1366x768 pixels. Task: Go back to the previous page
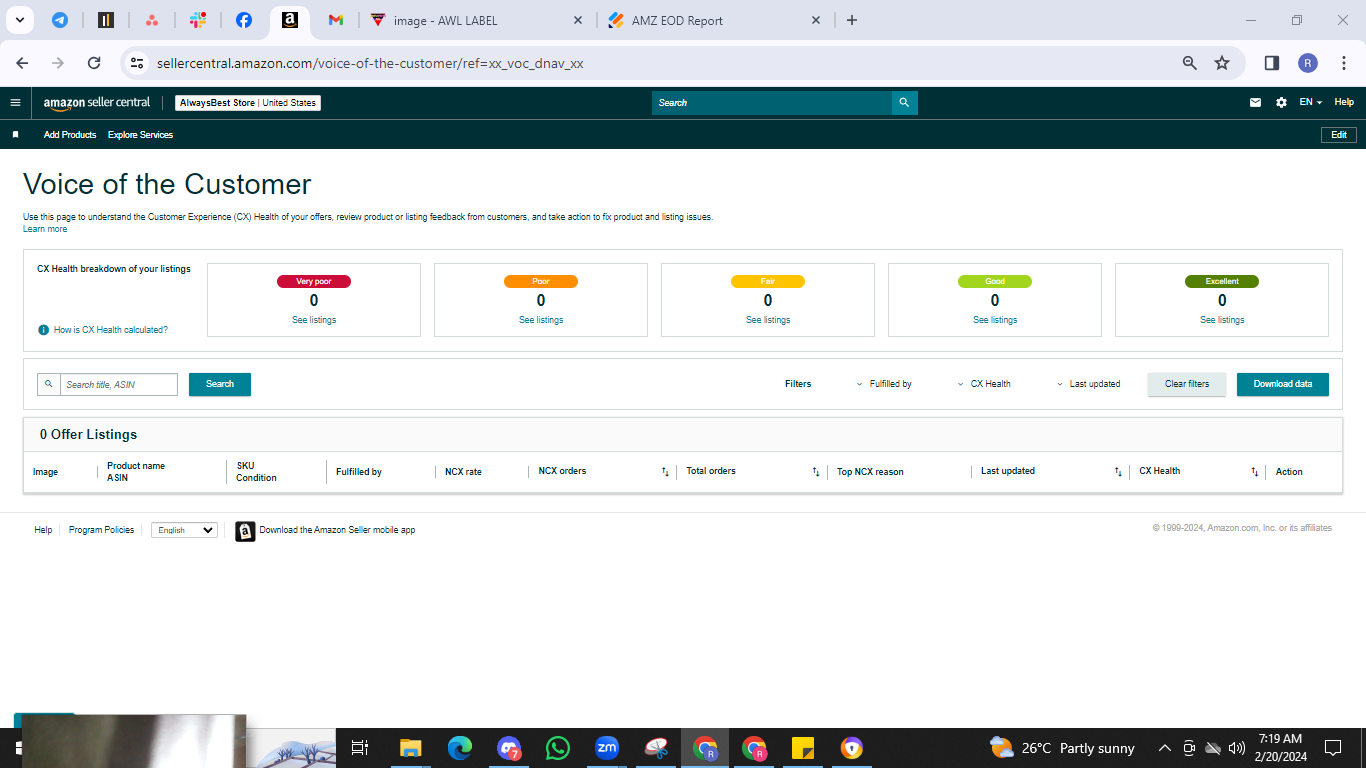click(x=23, y=63)
